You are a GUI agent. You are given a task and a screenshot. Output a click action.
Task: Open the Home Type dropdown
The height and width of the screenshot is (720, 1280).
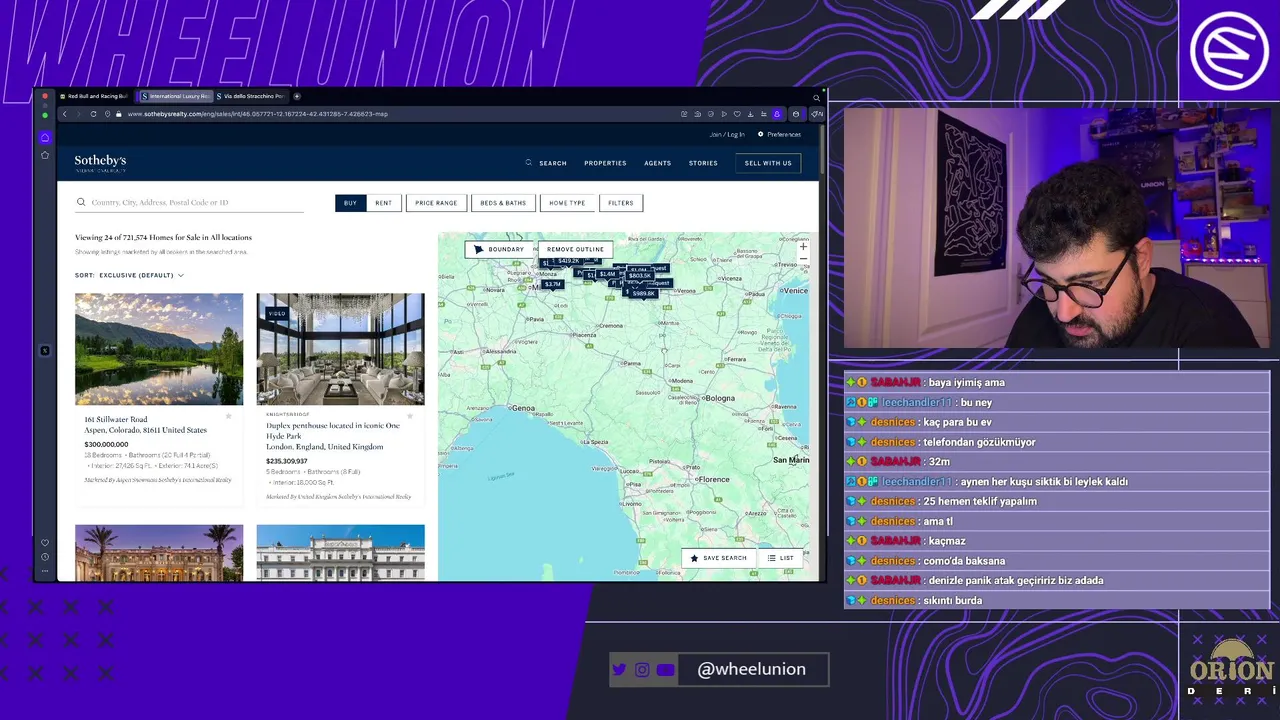(567, 203)
